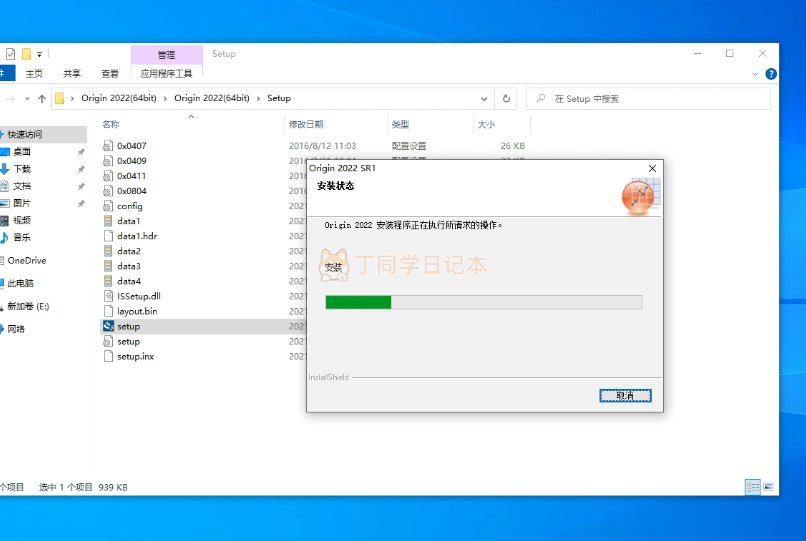806x541 pixels.
Task: Open 下载 in the navigation pane
Action: click(x=22, y=169)
